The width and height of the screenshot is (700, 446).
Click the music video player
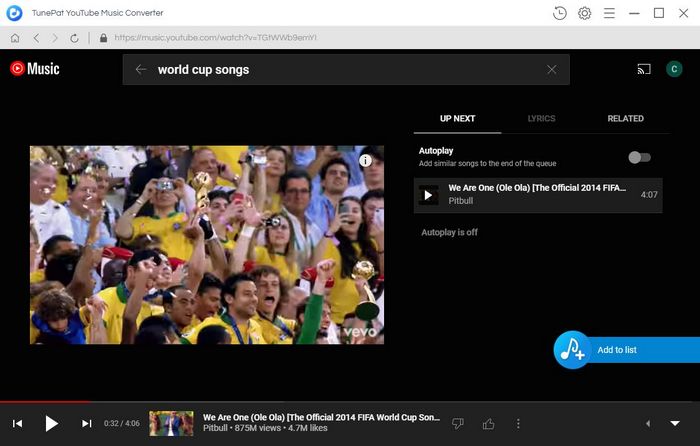point(207,245)
